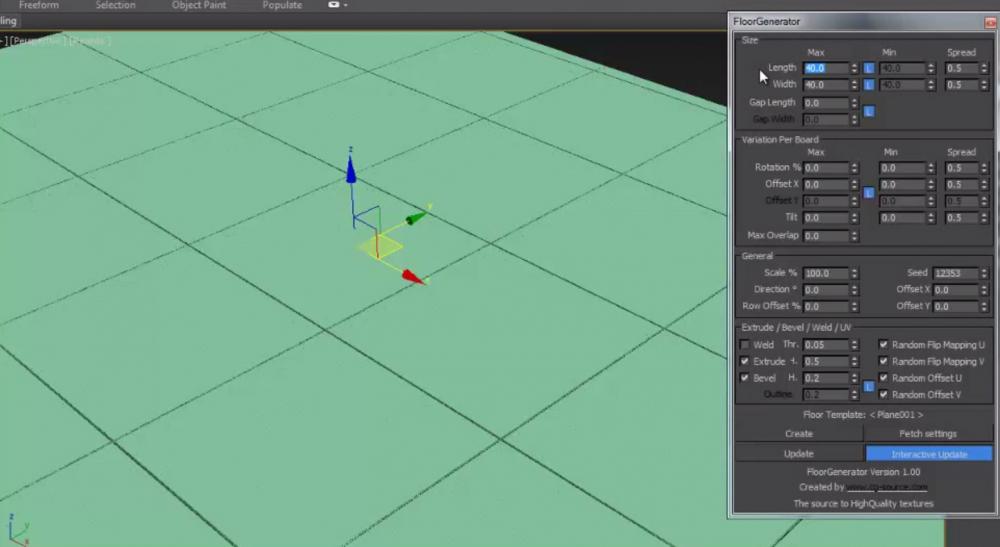Uncheck the Extrude checkbox

click(744, 361)
